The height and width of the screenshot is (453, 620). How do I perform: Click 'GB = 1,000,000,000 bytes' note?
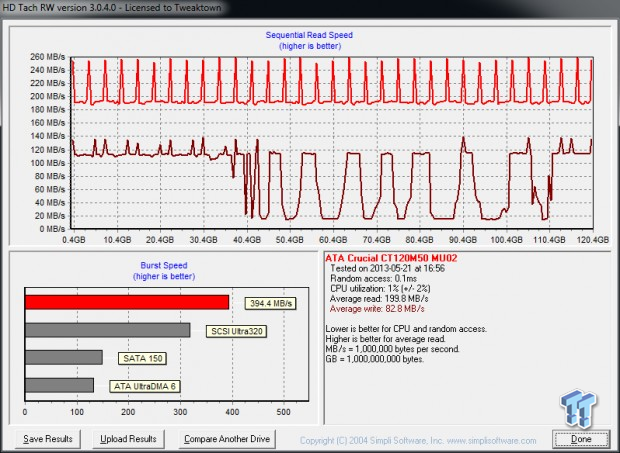(375, 359)
